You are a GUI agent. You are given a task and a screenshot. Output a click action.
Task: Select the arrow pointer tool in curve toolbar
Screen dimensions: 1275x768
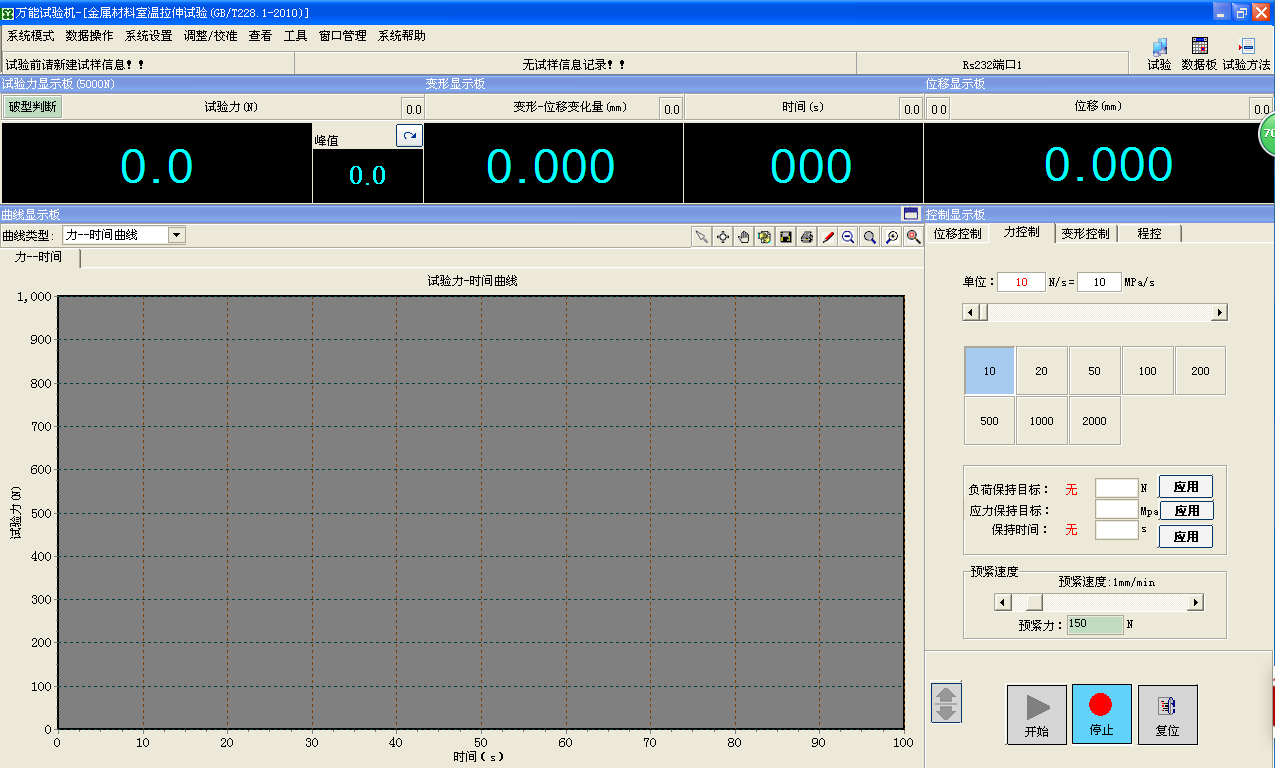tap(702, 237)
